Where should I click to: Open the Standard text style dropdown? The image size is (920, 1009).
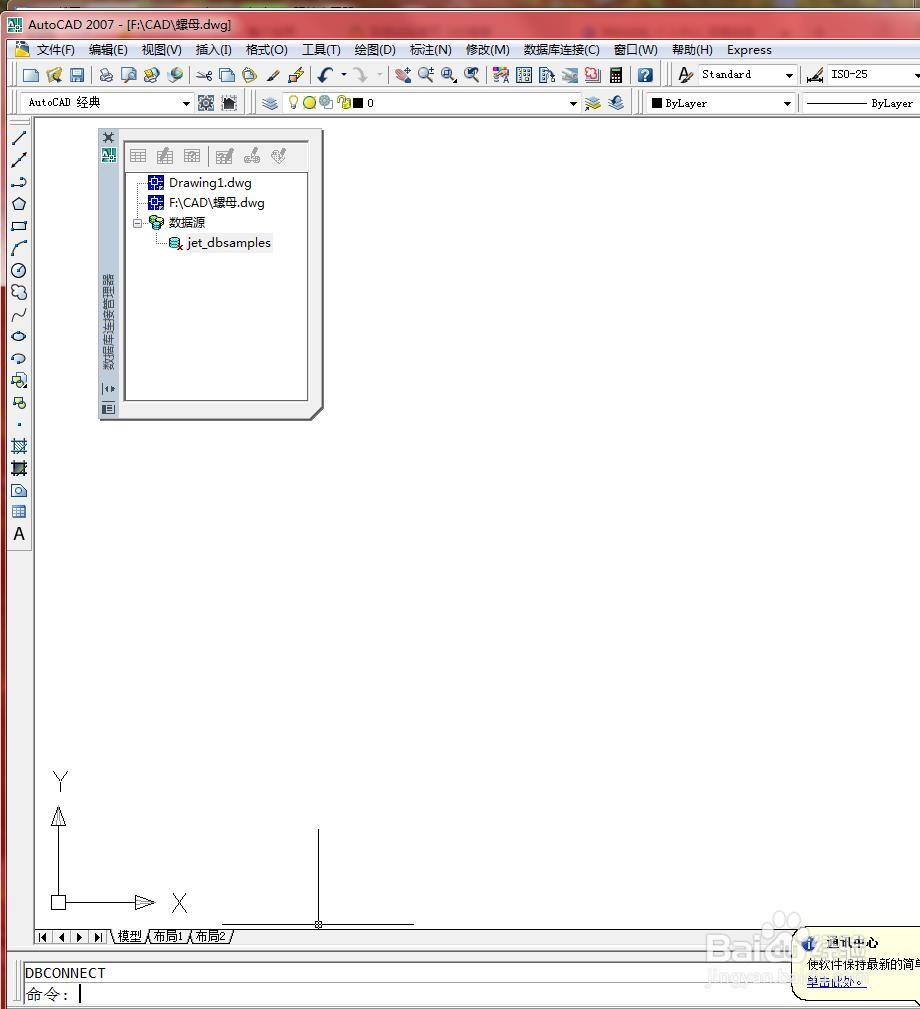(x=789, y=75)
